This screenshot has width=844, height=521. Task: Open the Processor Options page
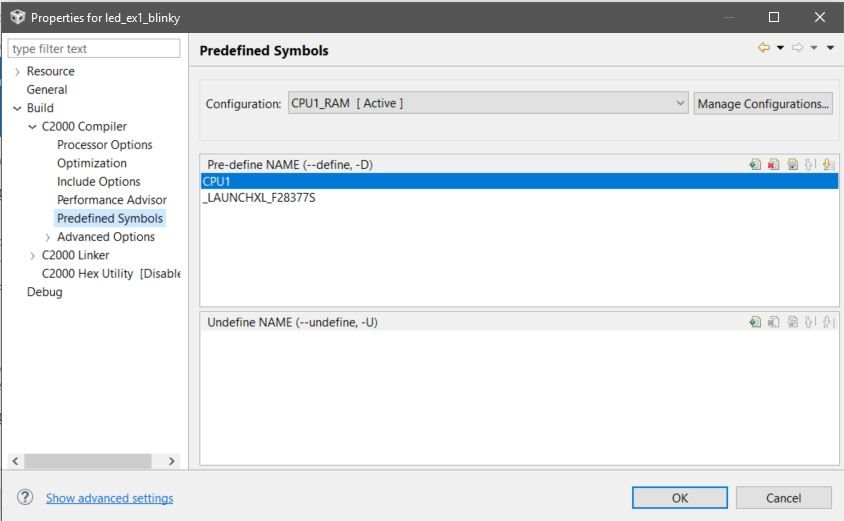click(x=104, y=145)
